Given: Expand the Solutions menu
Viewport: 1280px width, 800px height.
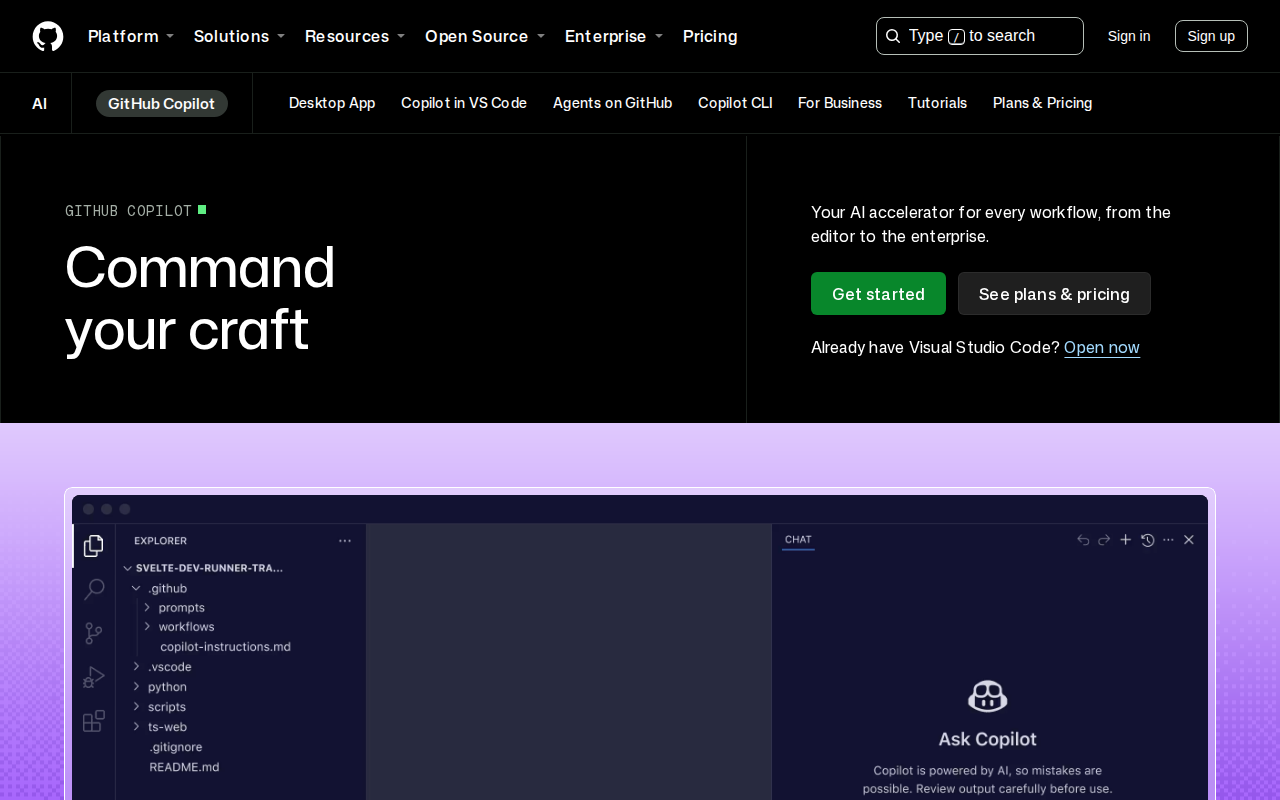Looking at the screenshot, I should click(239, 36).
